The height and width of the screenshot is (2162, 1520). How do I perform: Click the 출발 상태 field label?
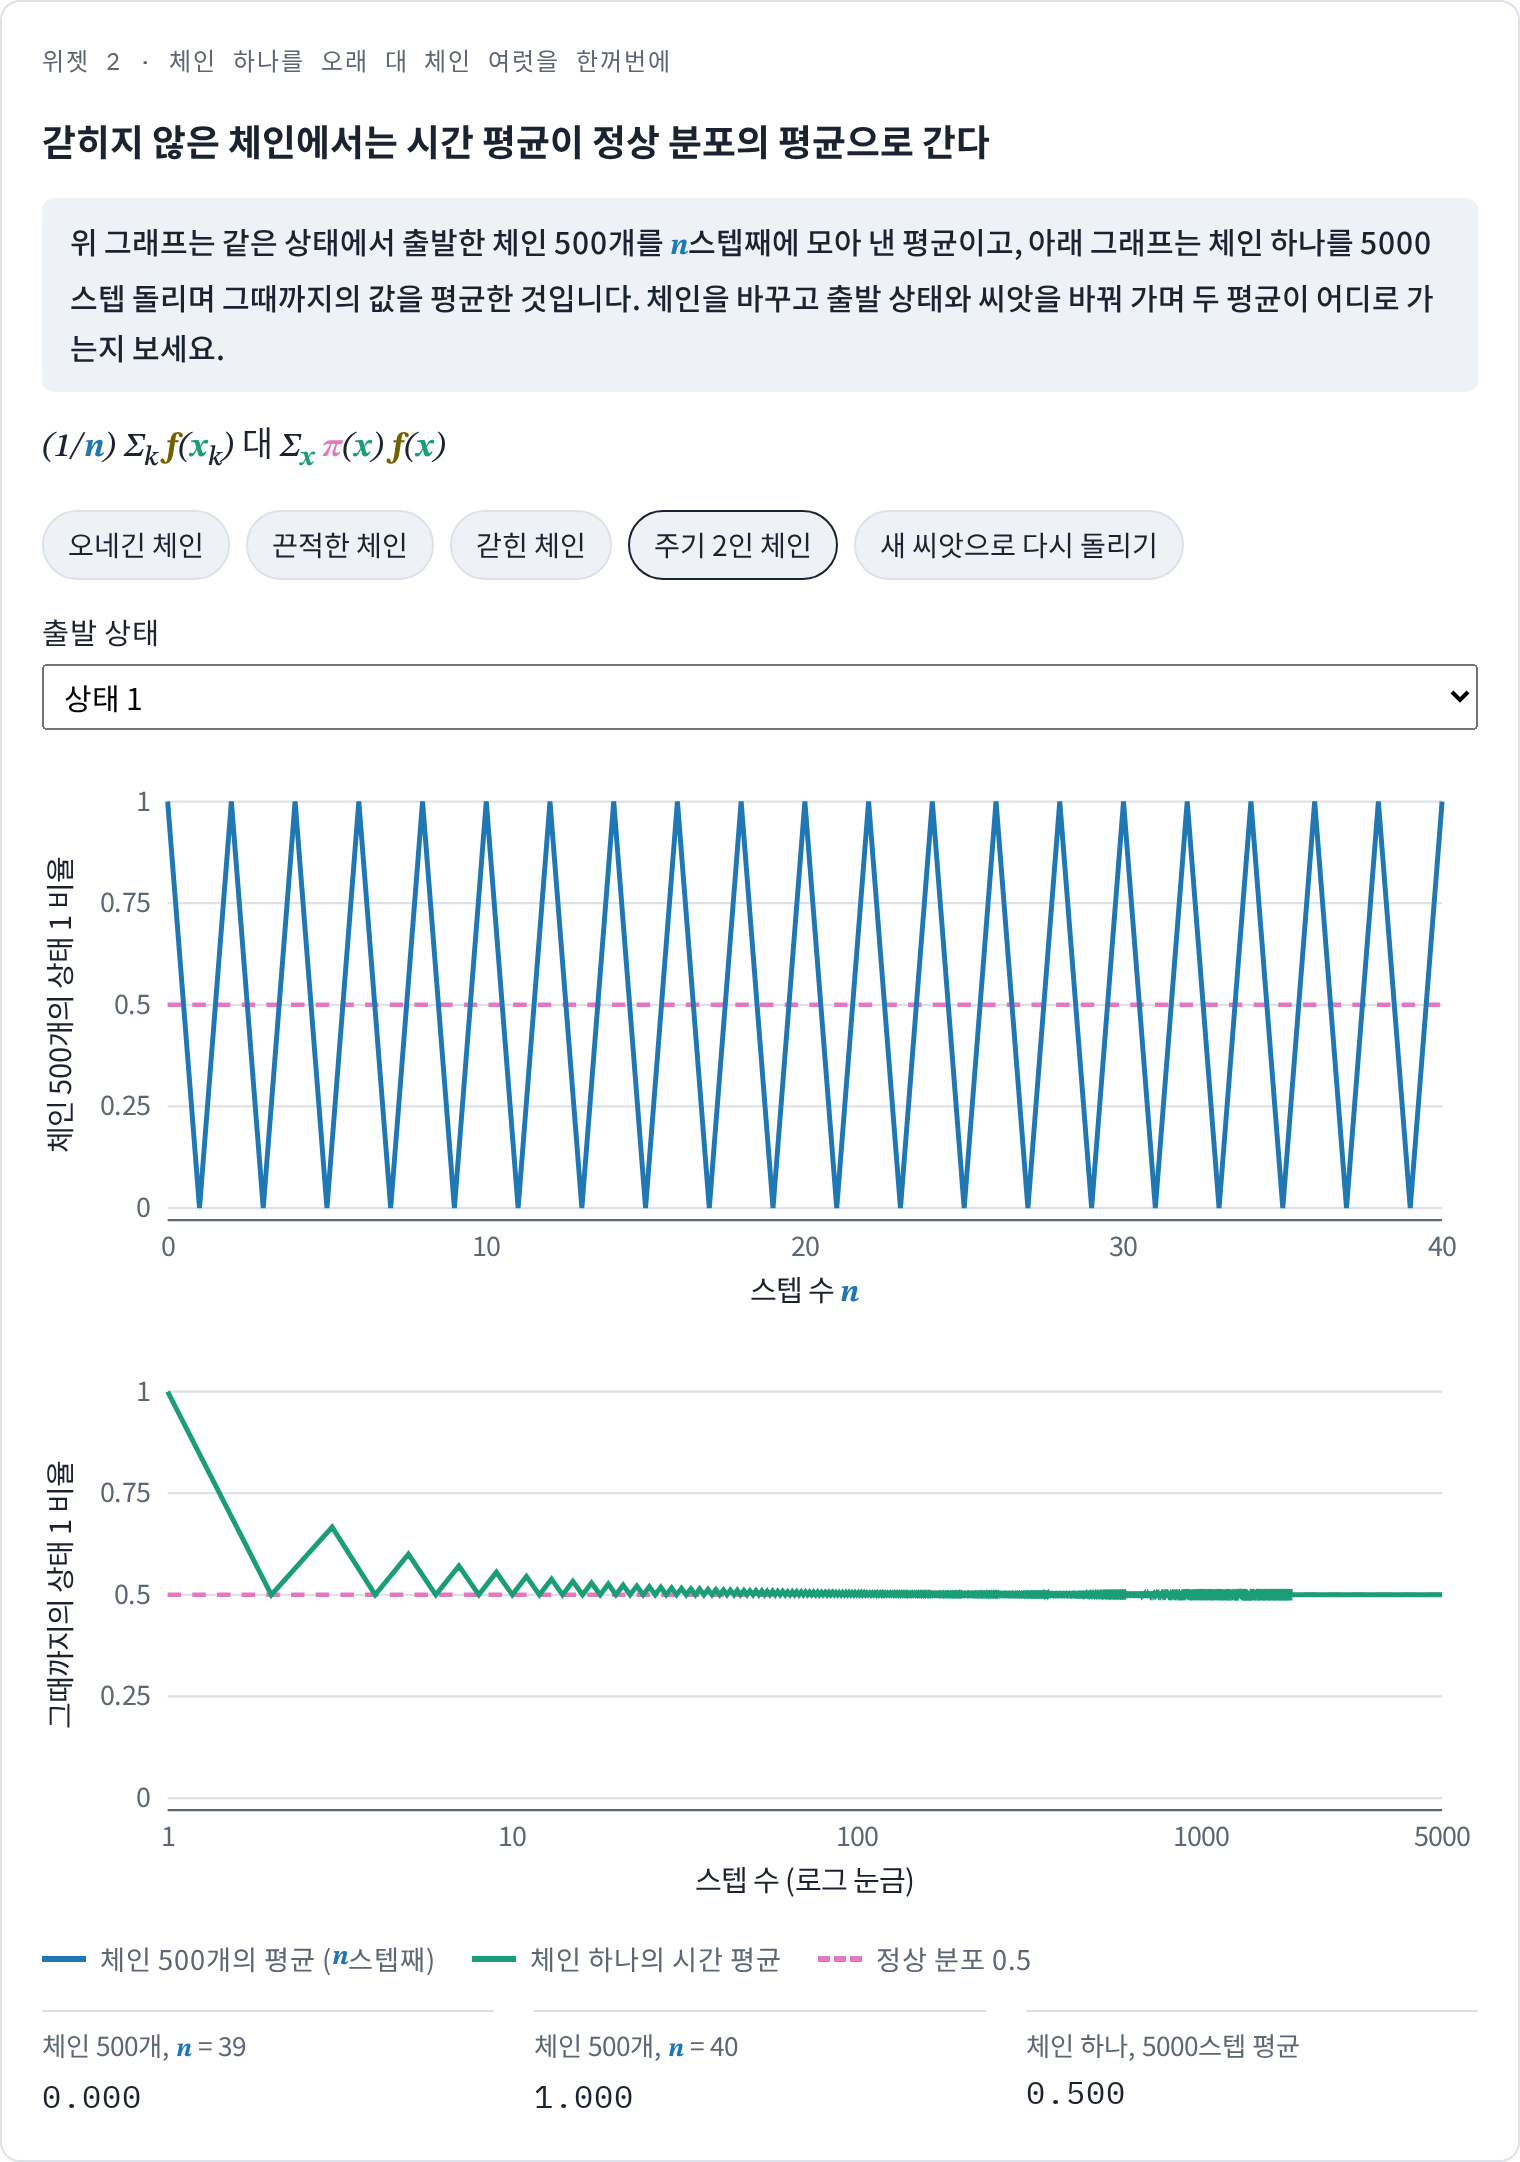(x=100, y=633)
